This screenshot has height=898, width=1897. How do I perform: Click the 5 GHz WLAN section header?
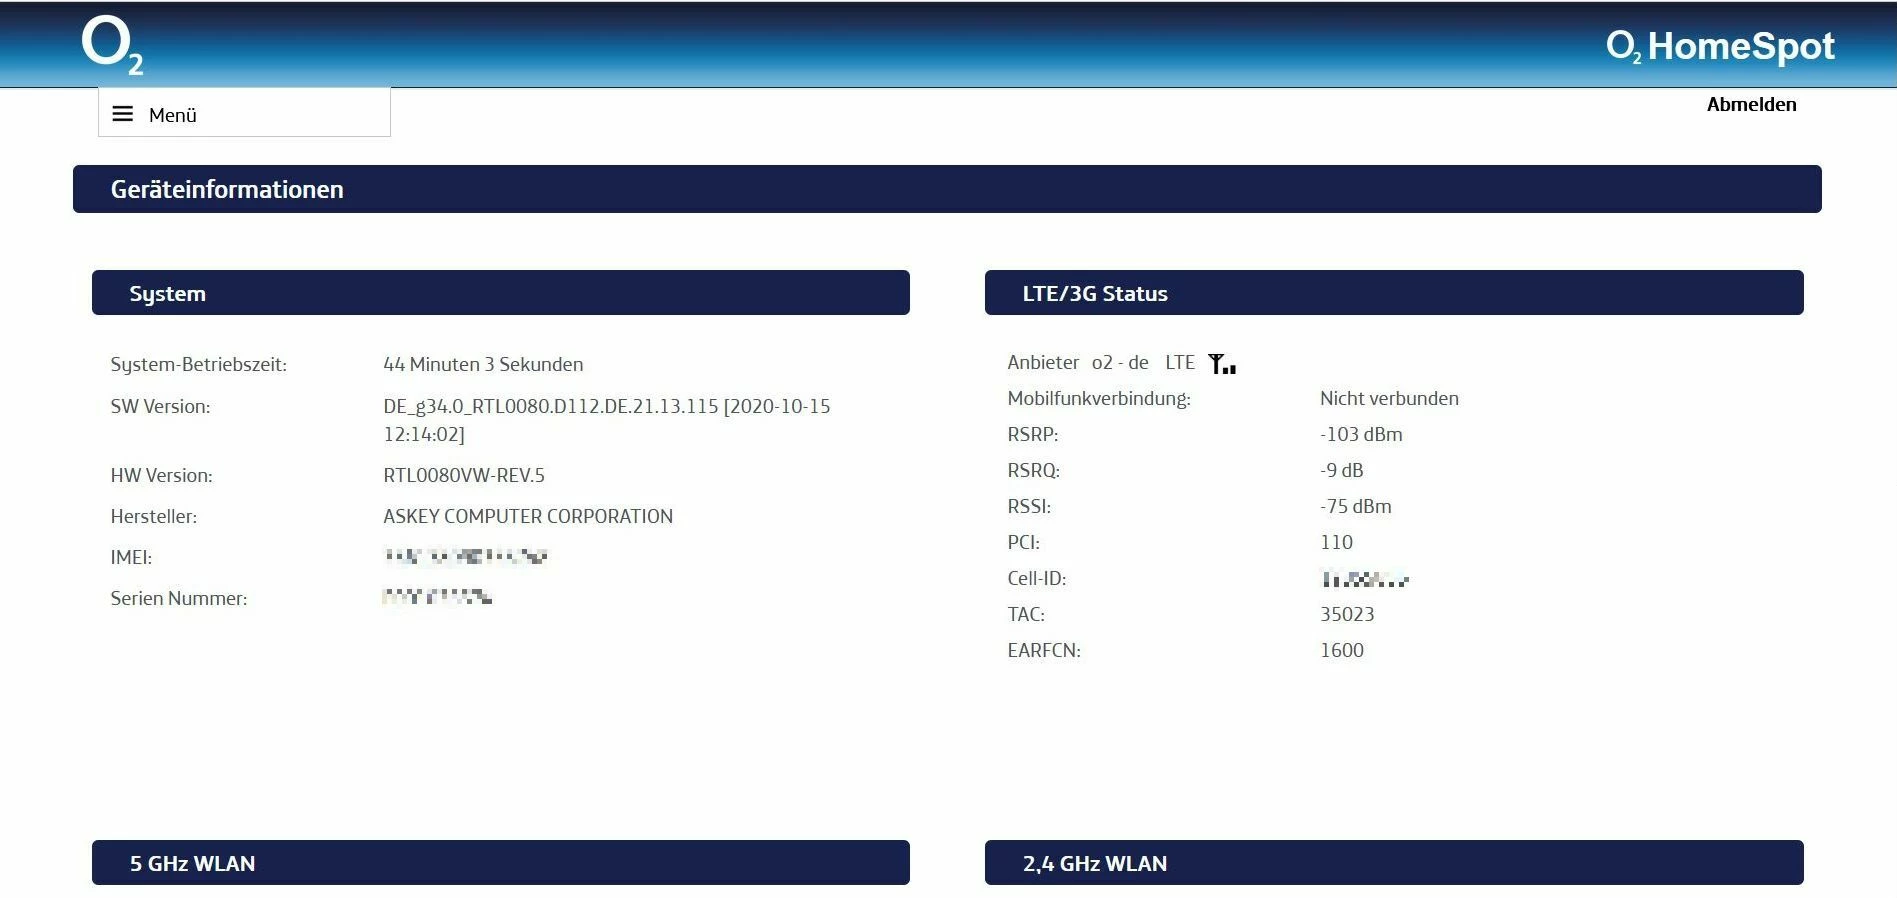click(x=501, y=863)
